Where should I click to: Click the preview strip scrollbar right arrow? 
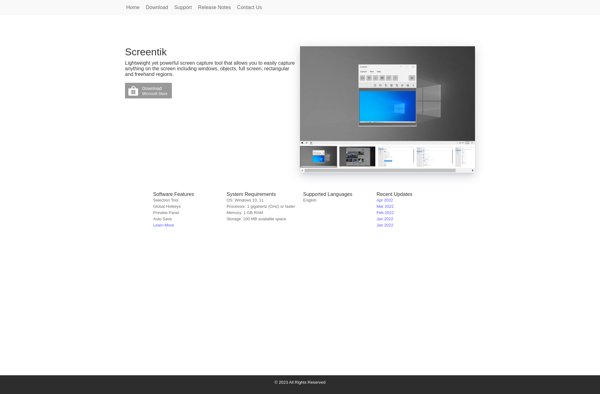(x=473, y=171)
